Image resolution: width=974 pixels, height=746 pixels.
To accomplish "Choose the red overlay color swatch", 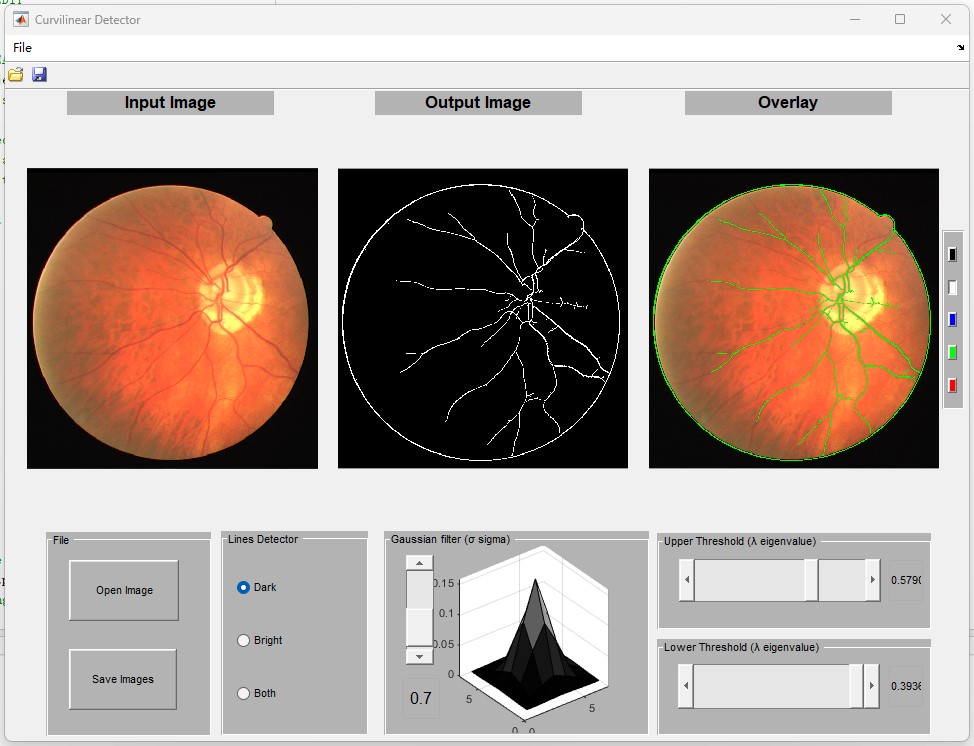I will (x=952, y=386).
